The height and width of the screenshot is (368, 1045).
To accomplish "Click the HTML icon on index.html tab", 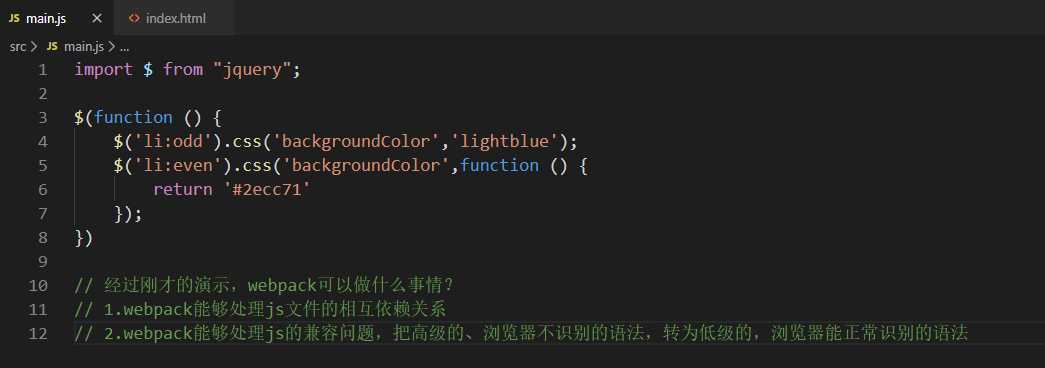I will tap(133, 19).
